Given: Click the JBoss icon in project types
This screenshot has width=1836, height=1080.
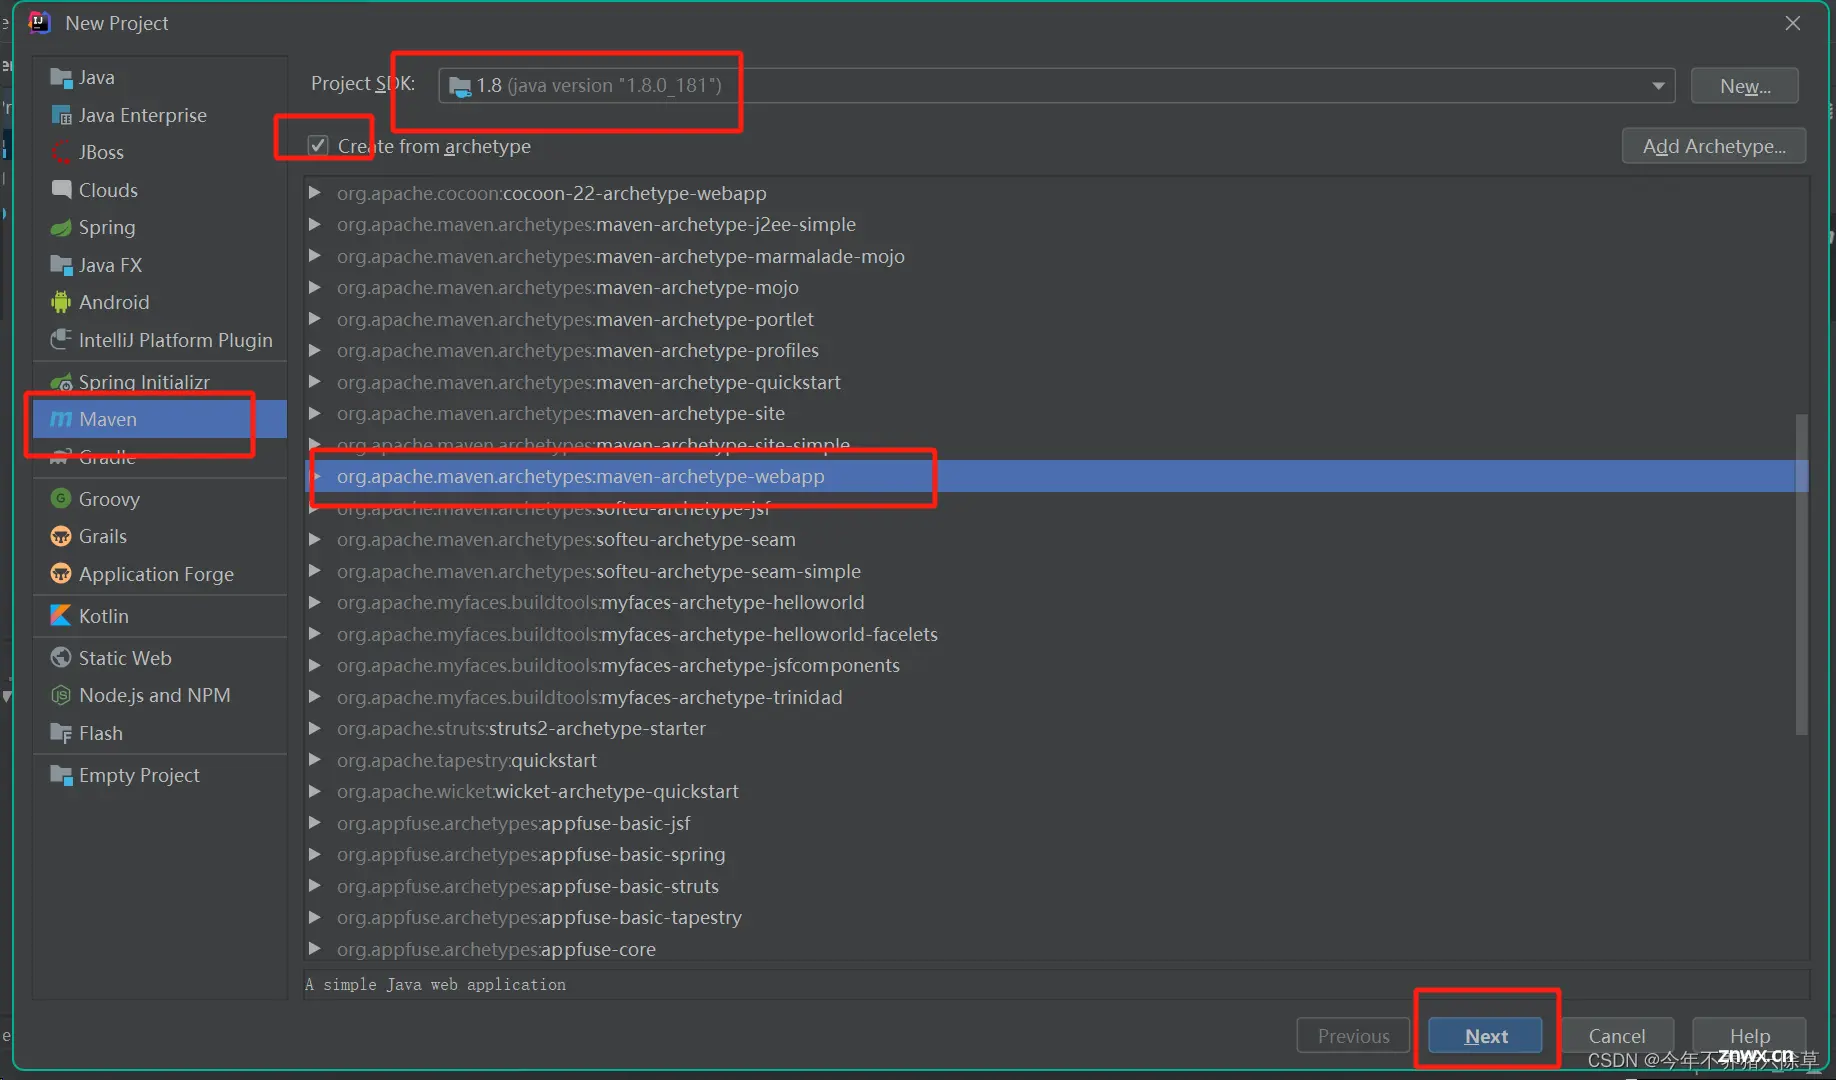Looking at the screenshot, I should point(61,152).
